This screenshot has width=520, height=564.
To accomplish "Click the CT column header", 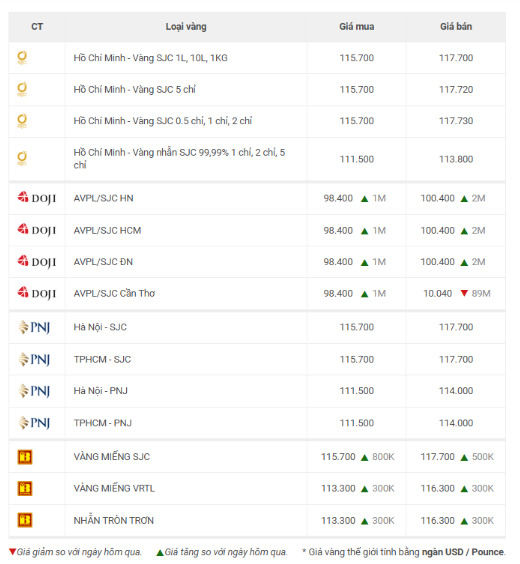I will [x=37, y=27].
